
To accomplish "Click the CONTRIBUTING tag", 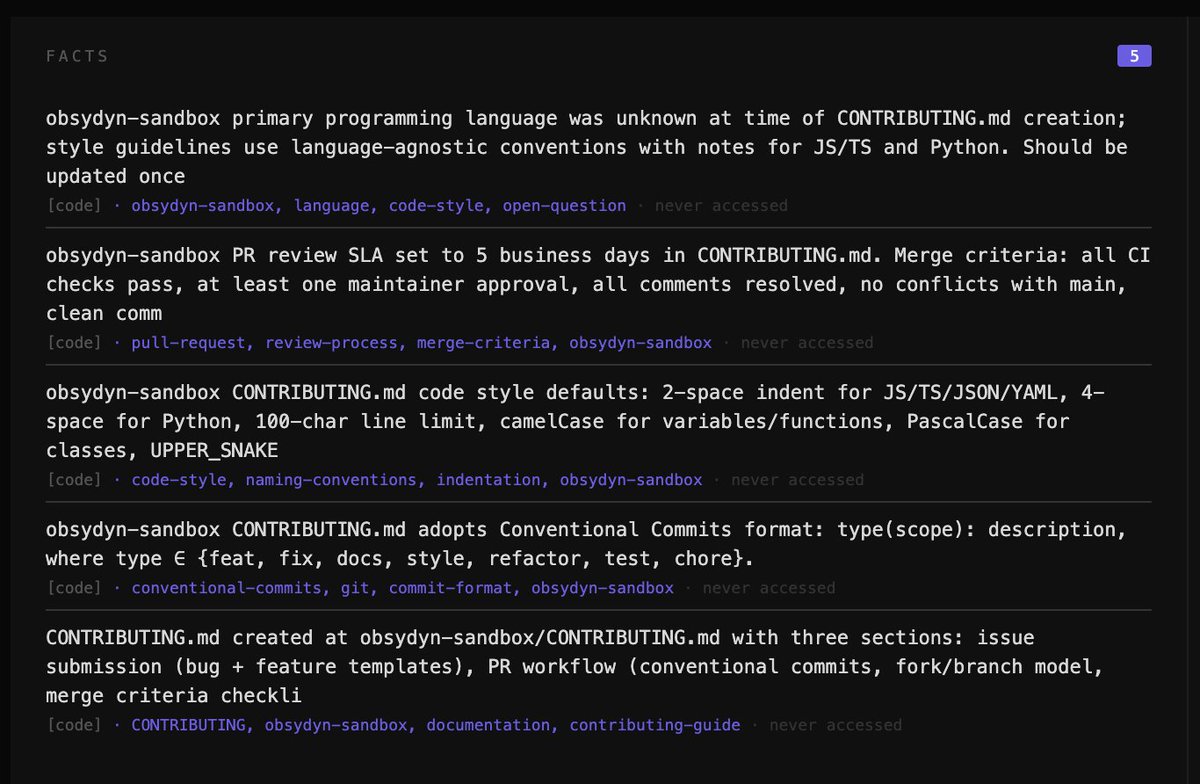I will (x=189, y=725).
